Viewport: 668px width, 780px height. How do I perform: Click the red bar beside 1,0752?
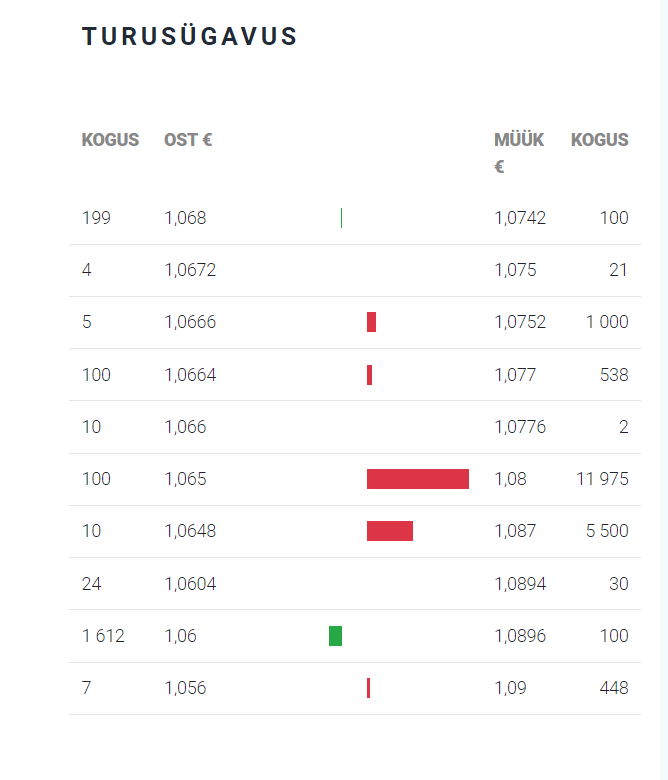371,322
